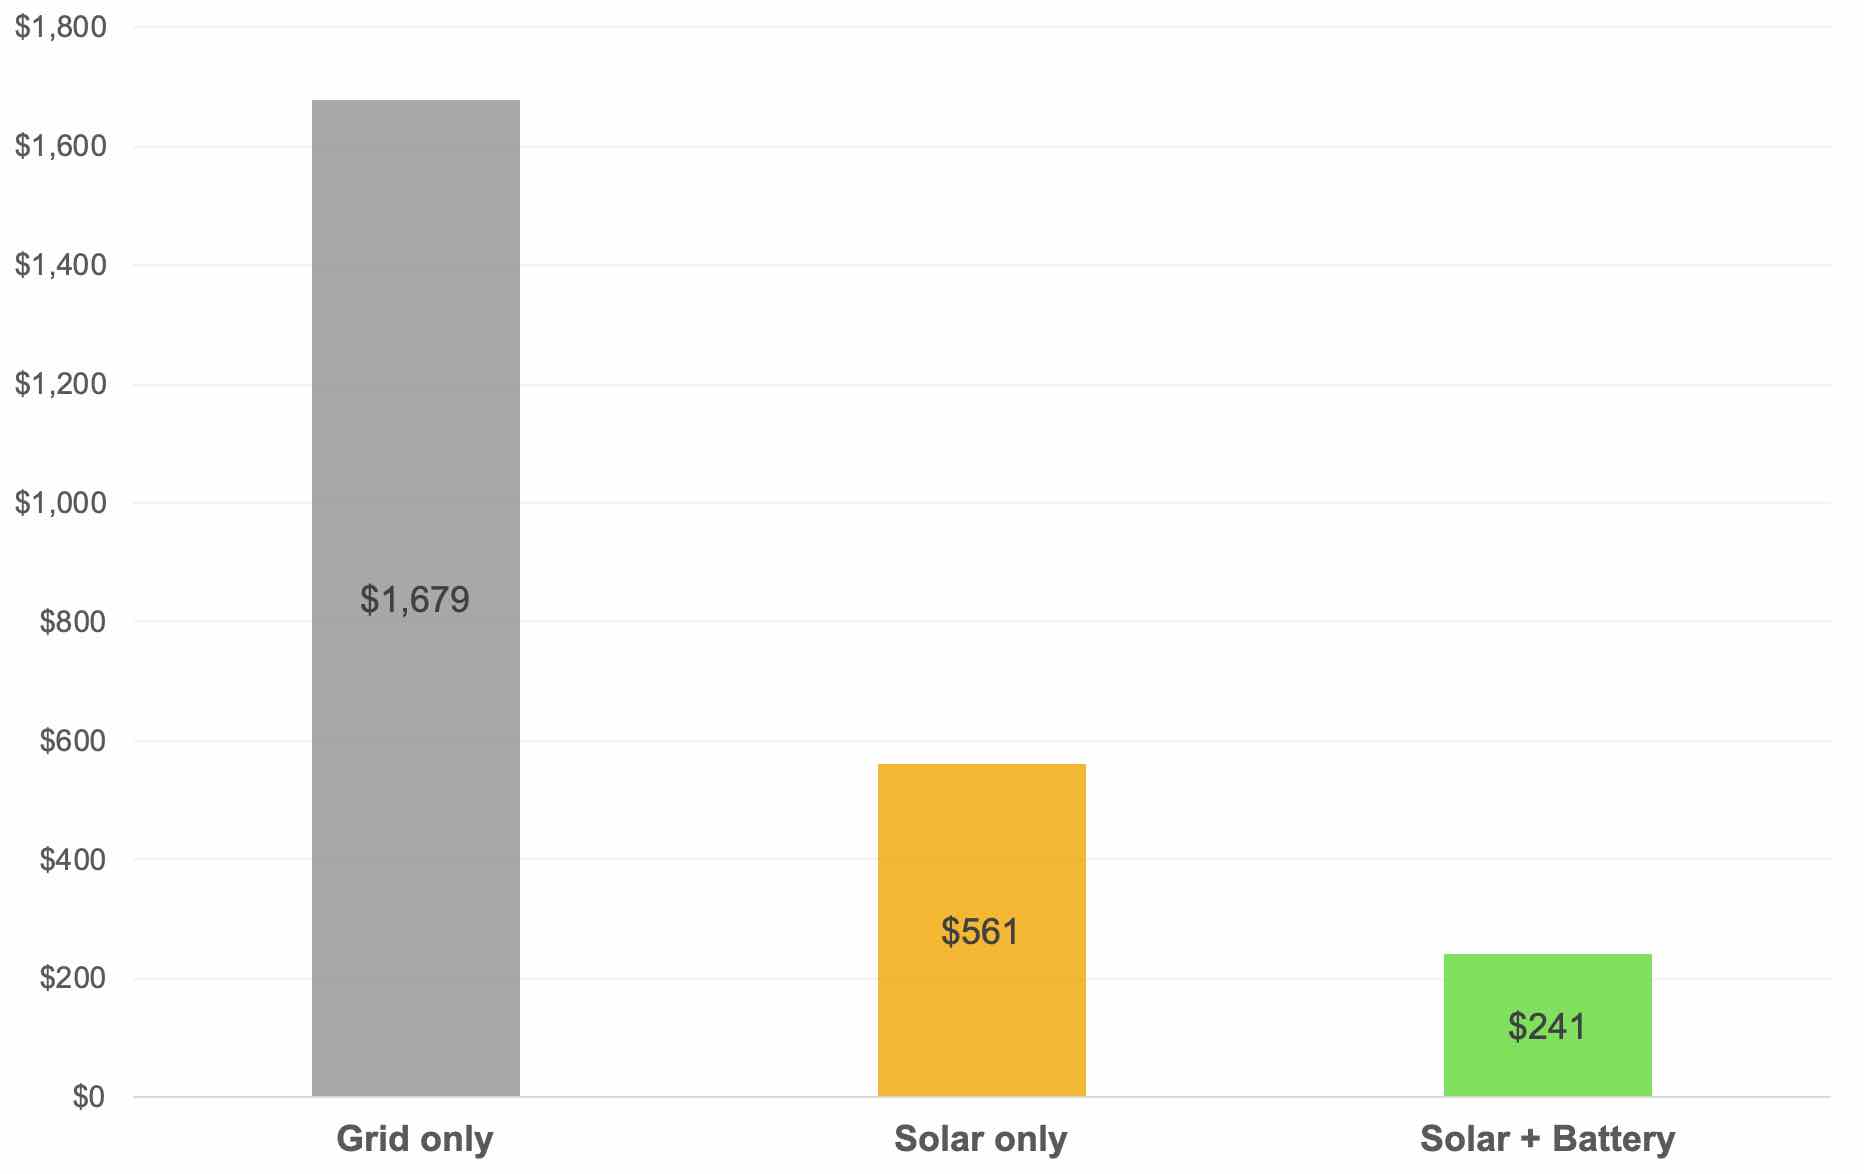
Task: Click the $400 y-axis label
Action: pyautogui.click(x=73, y=860)
